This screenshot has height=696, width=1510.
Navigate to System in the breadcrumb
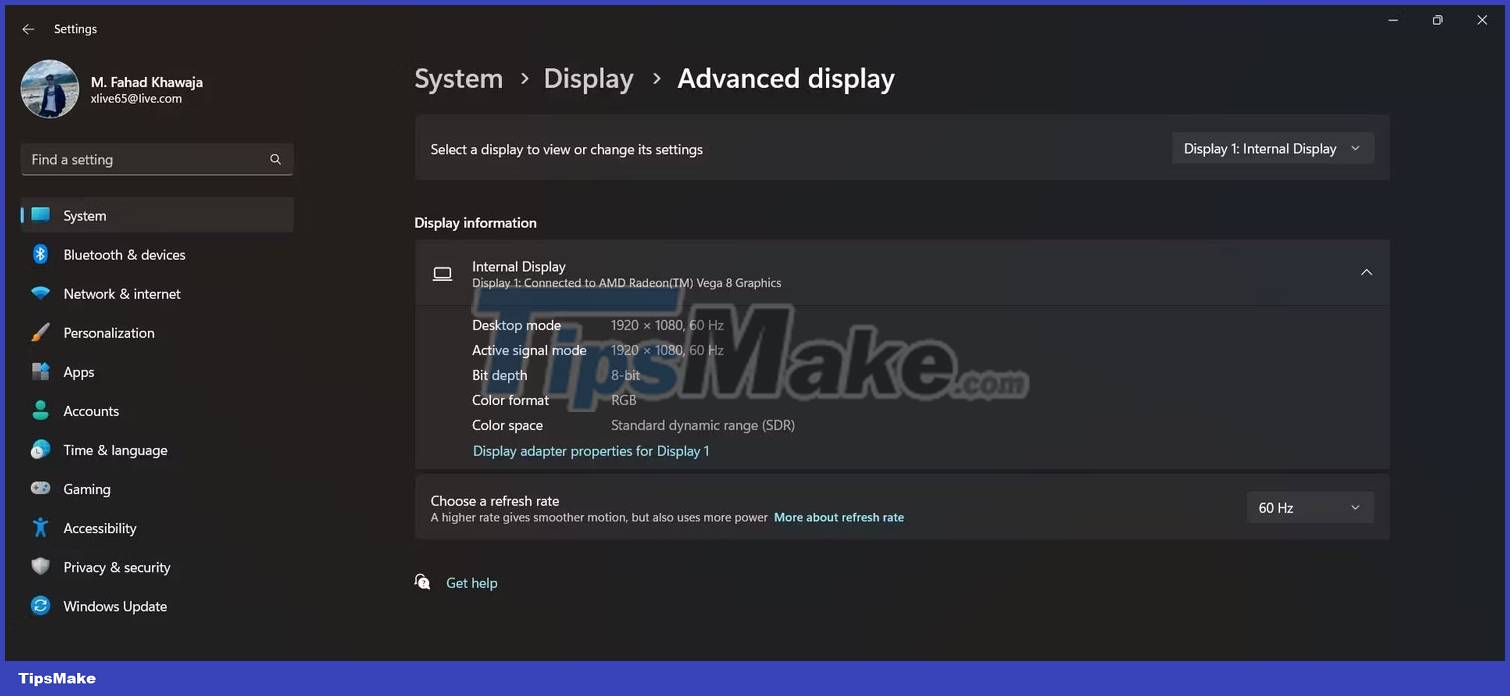458,78
